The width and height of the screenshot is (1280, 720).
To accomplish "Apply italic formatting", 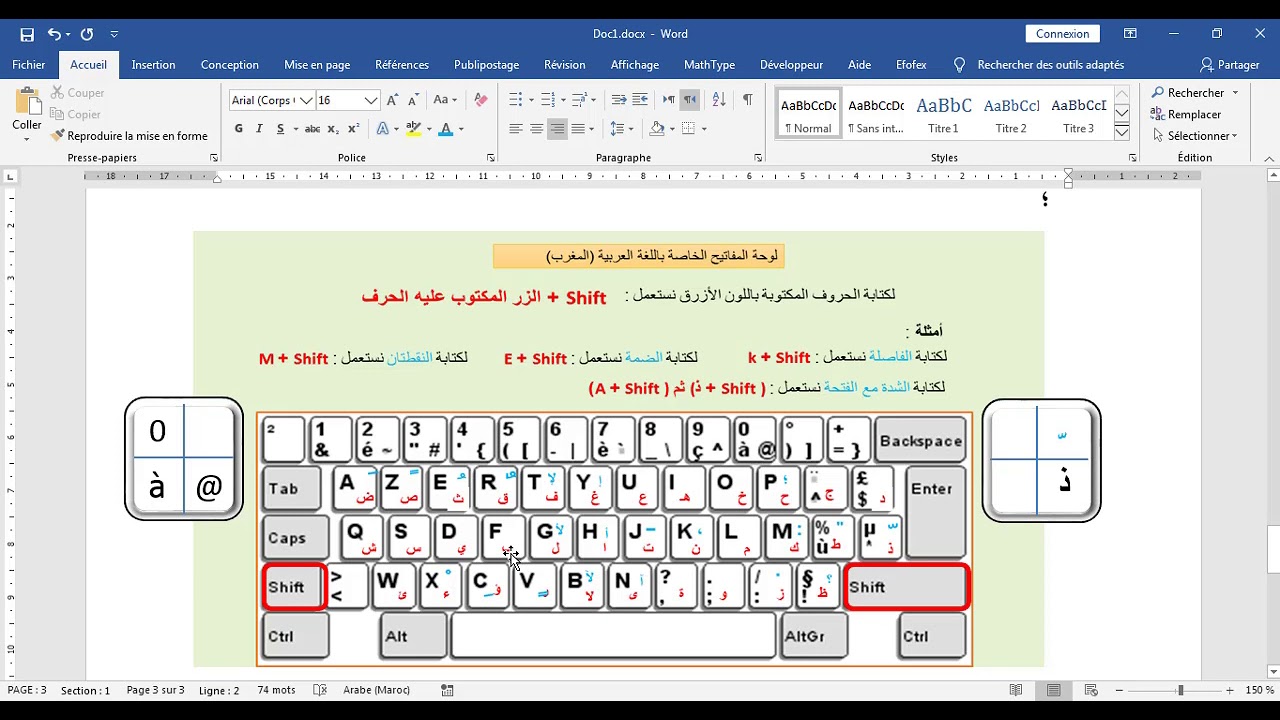I will click(x=259, y=129).
